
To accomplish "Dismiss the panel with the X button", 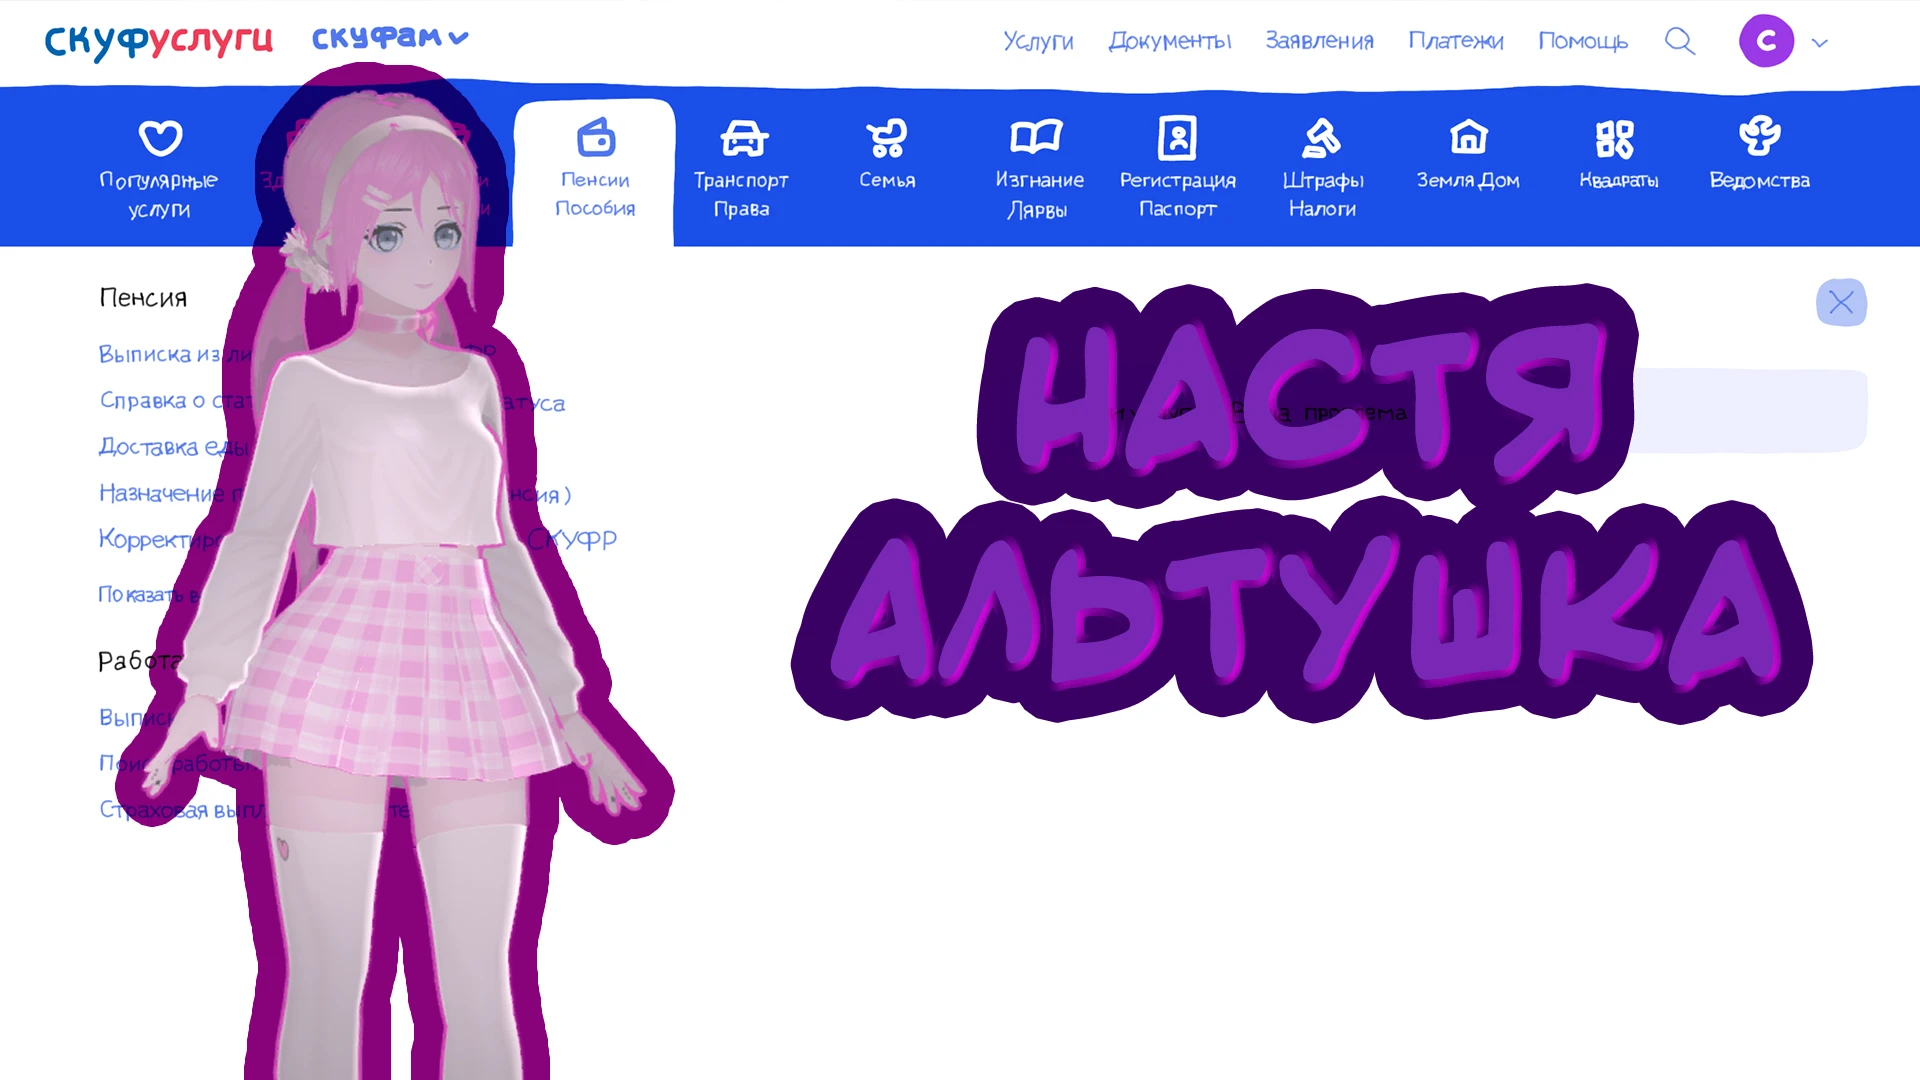I will (x=1841, y=302).
